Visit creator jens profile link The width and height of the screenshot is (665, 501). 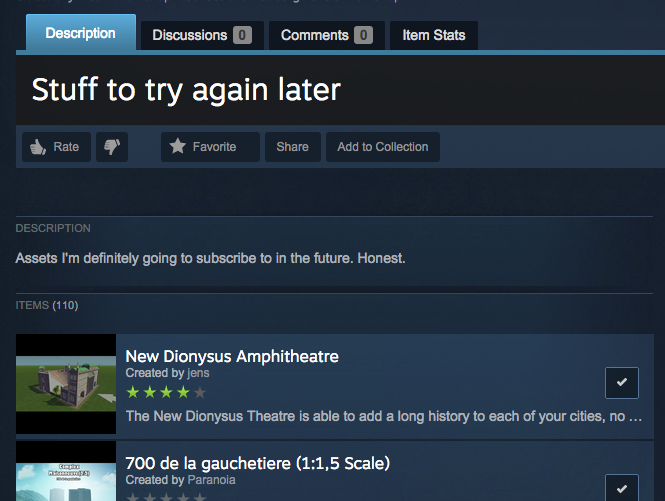point(198,373)
